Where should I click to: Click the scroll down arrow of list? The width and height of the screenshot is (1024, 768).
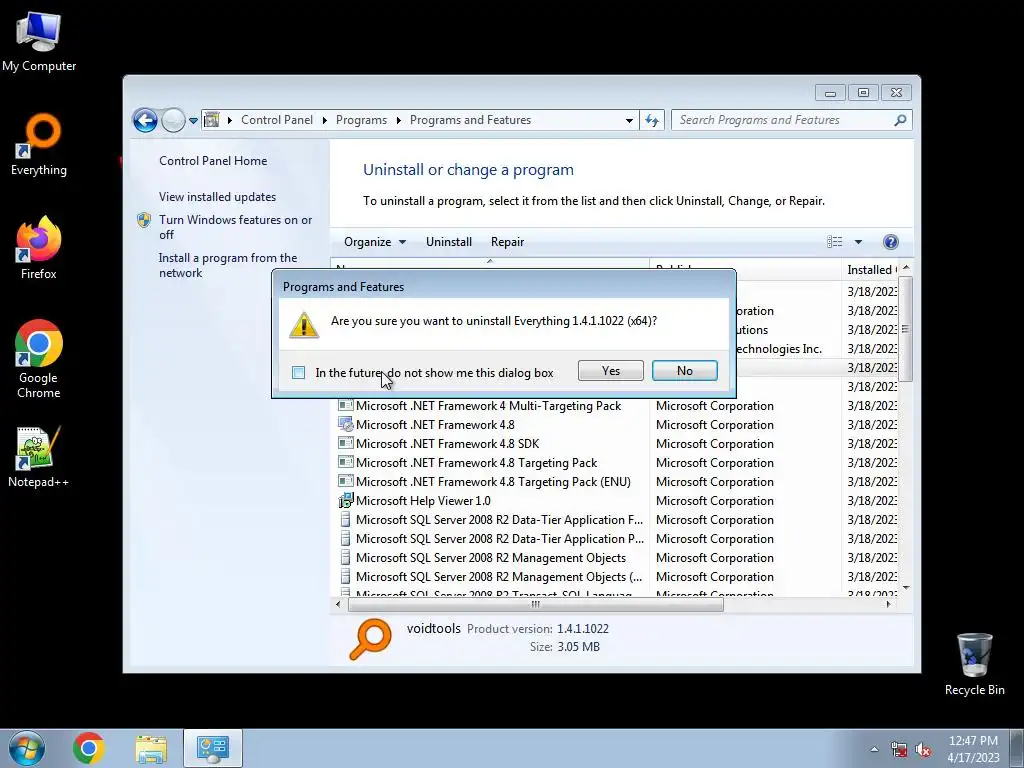click(x=905, y=588)
